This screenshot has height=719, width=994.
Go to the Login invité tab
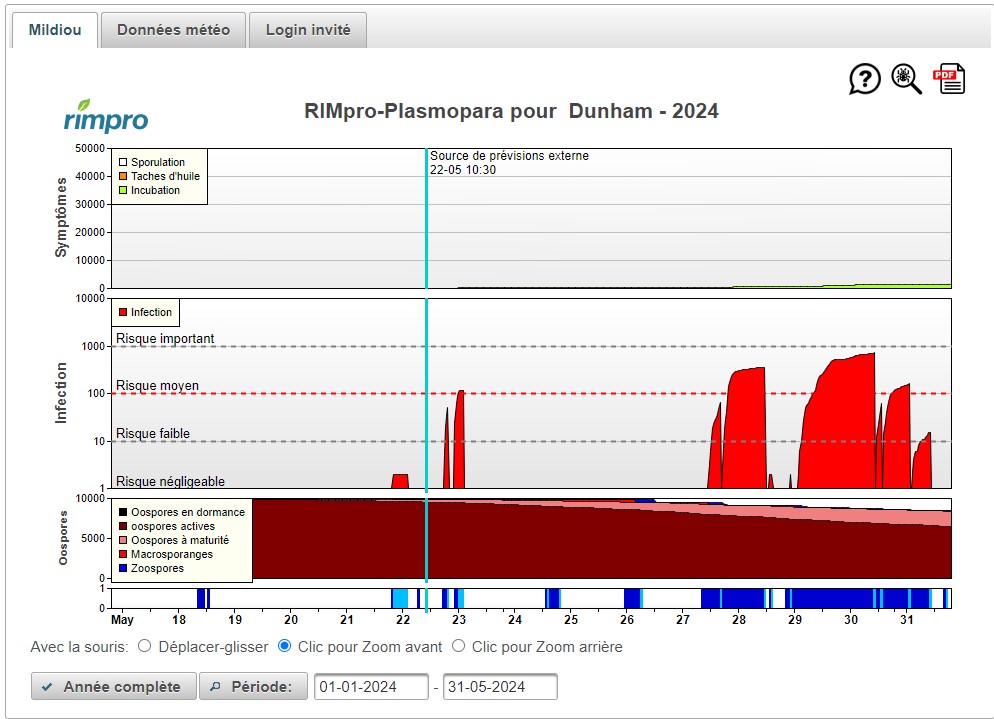click(308, 30)
